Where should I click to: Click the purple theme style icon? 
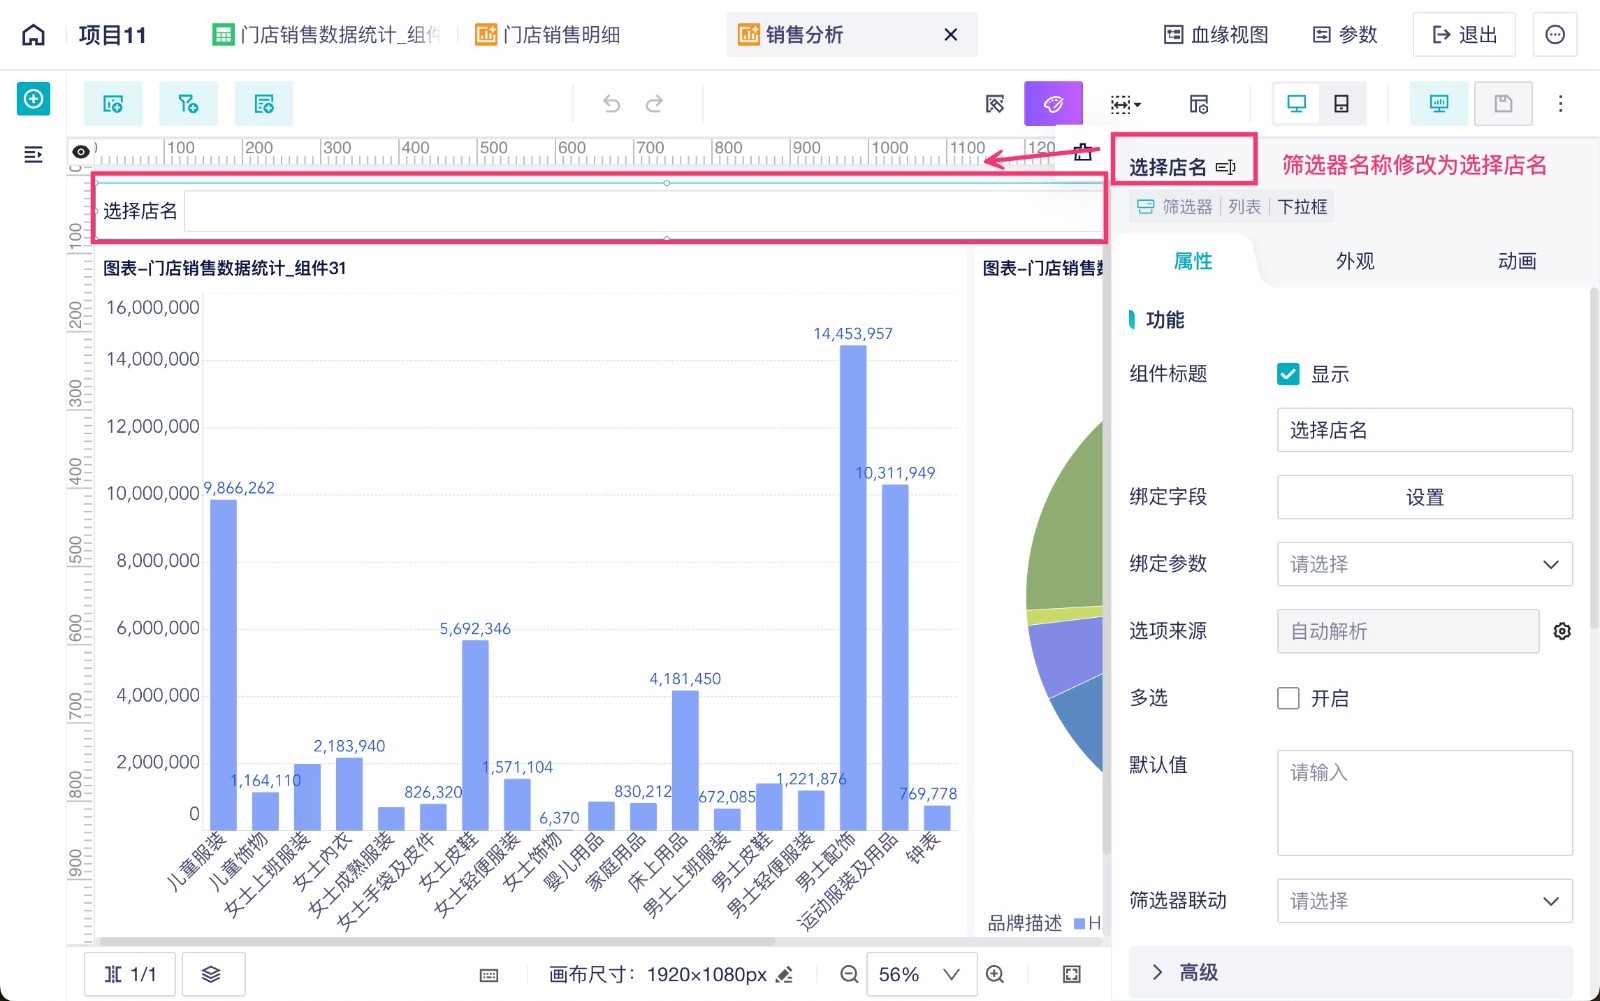click(1053, 104)
